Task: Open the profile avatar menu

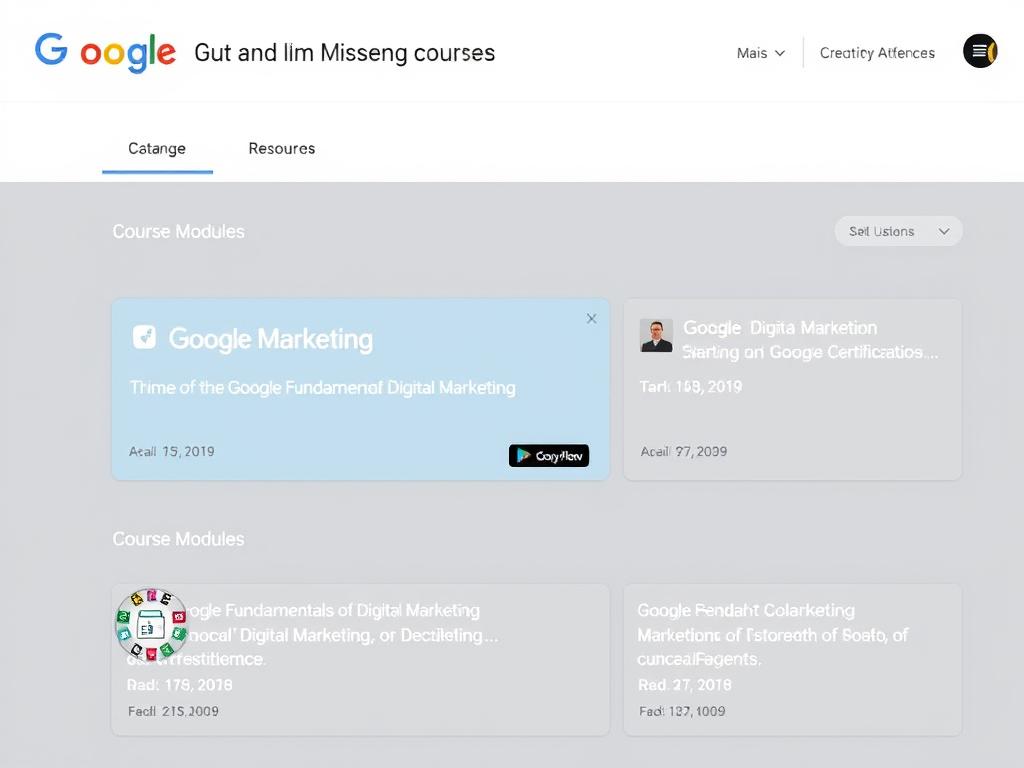Action: pos(980,51)
